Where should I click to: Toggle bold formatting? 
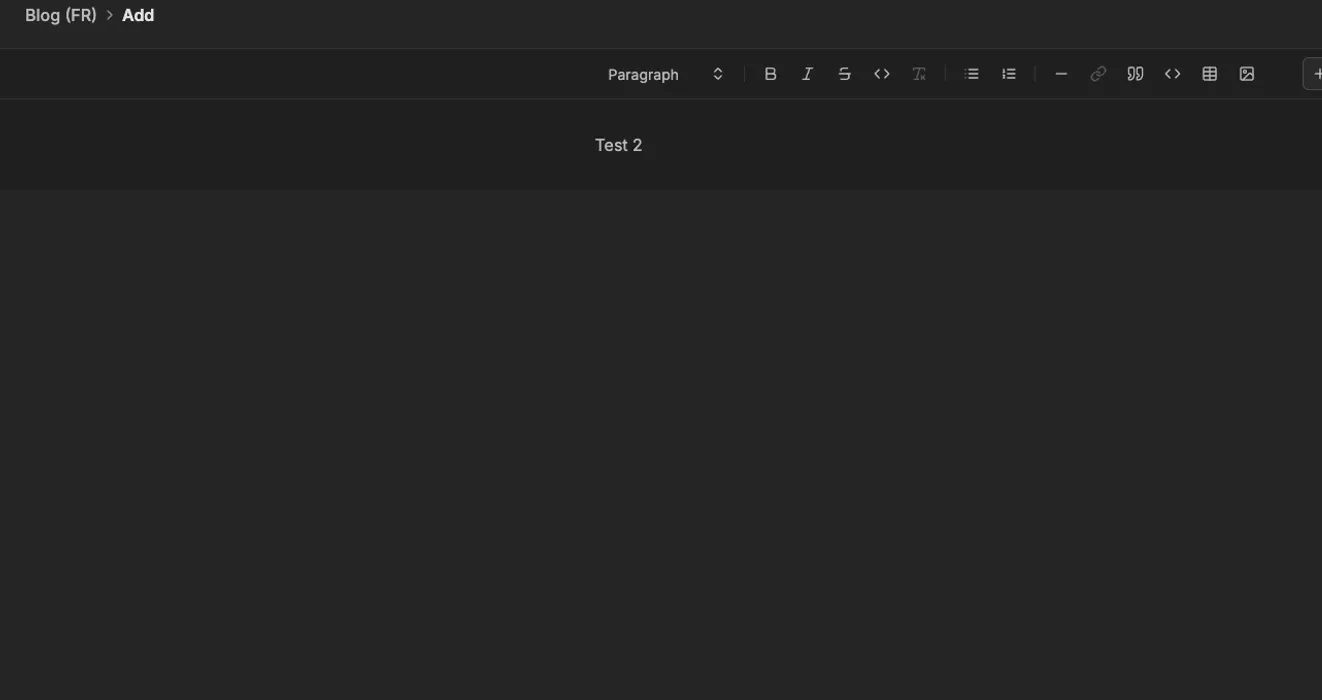[770, 74]
